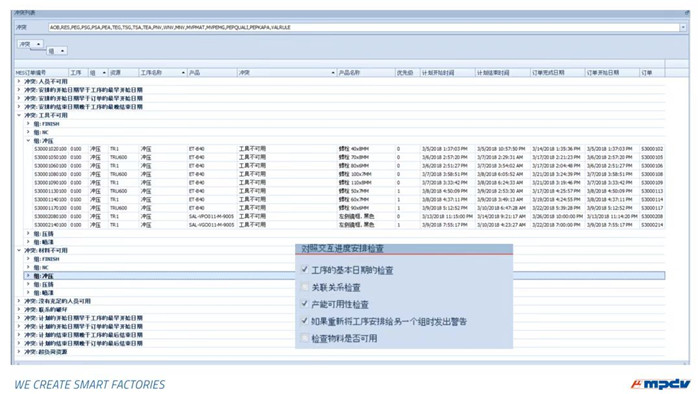Screen dimensions: 700x394
Task: Click the 对照交互进度安排检查 panel title
Action: pos(342,249)
